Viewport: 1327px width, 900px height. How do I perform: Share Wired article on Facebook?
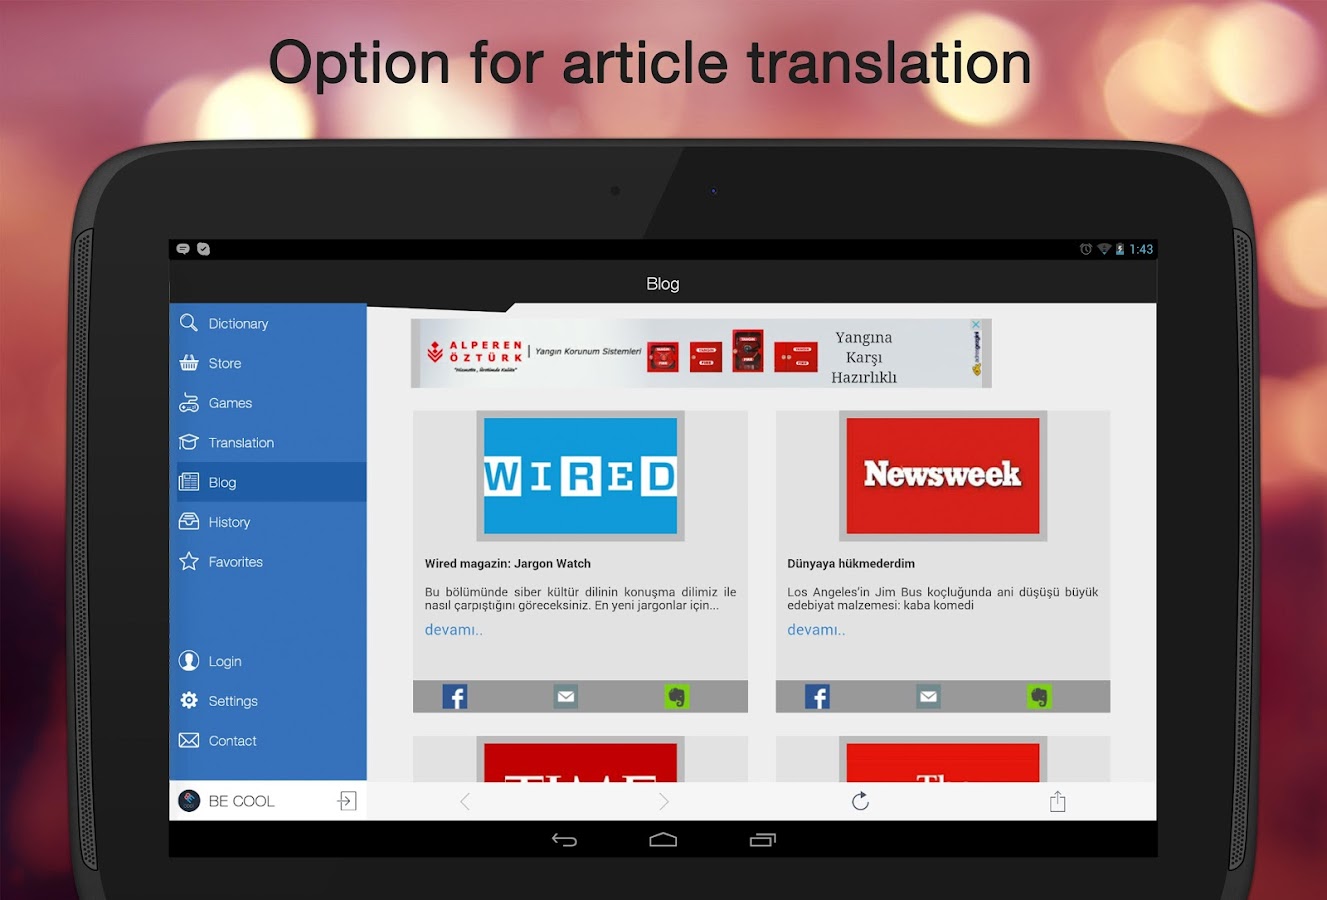coord(455,697)
